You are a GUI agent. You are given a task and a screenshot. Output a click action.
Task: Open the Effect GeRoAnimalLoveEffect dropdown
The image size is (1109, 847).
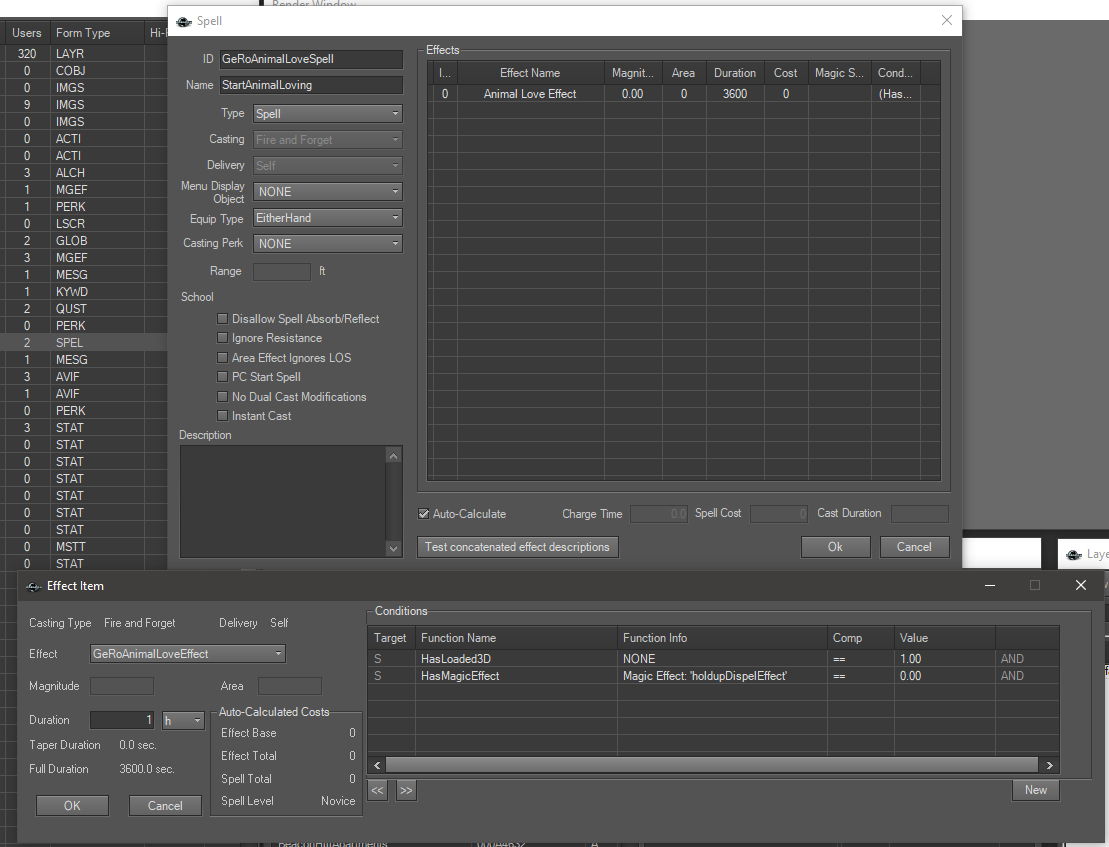click(187, 654)
